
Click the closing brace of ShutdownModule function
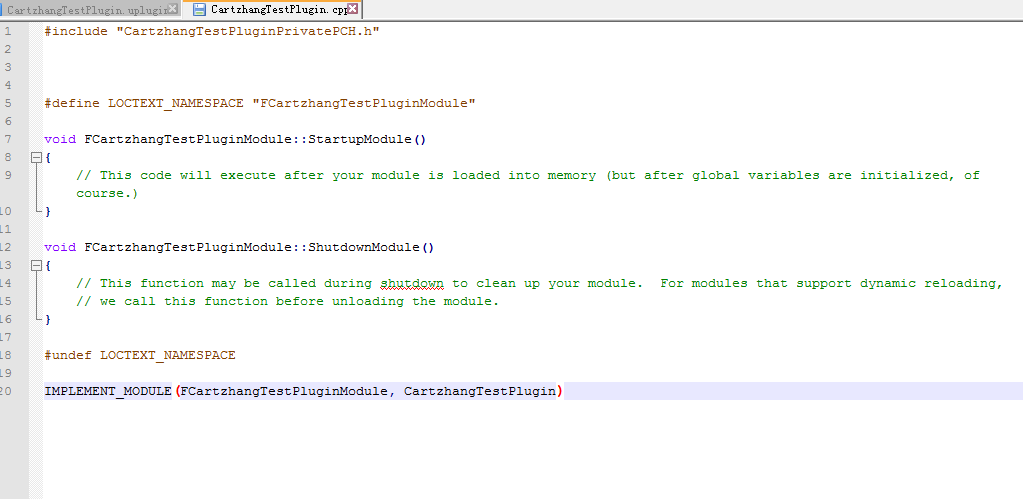pos(48,320)
